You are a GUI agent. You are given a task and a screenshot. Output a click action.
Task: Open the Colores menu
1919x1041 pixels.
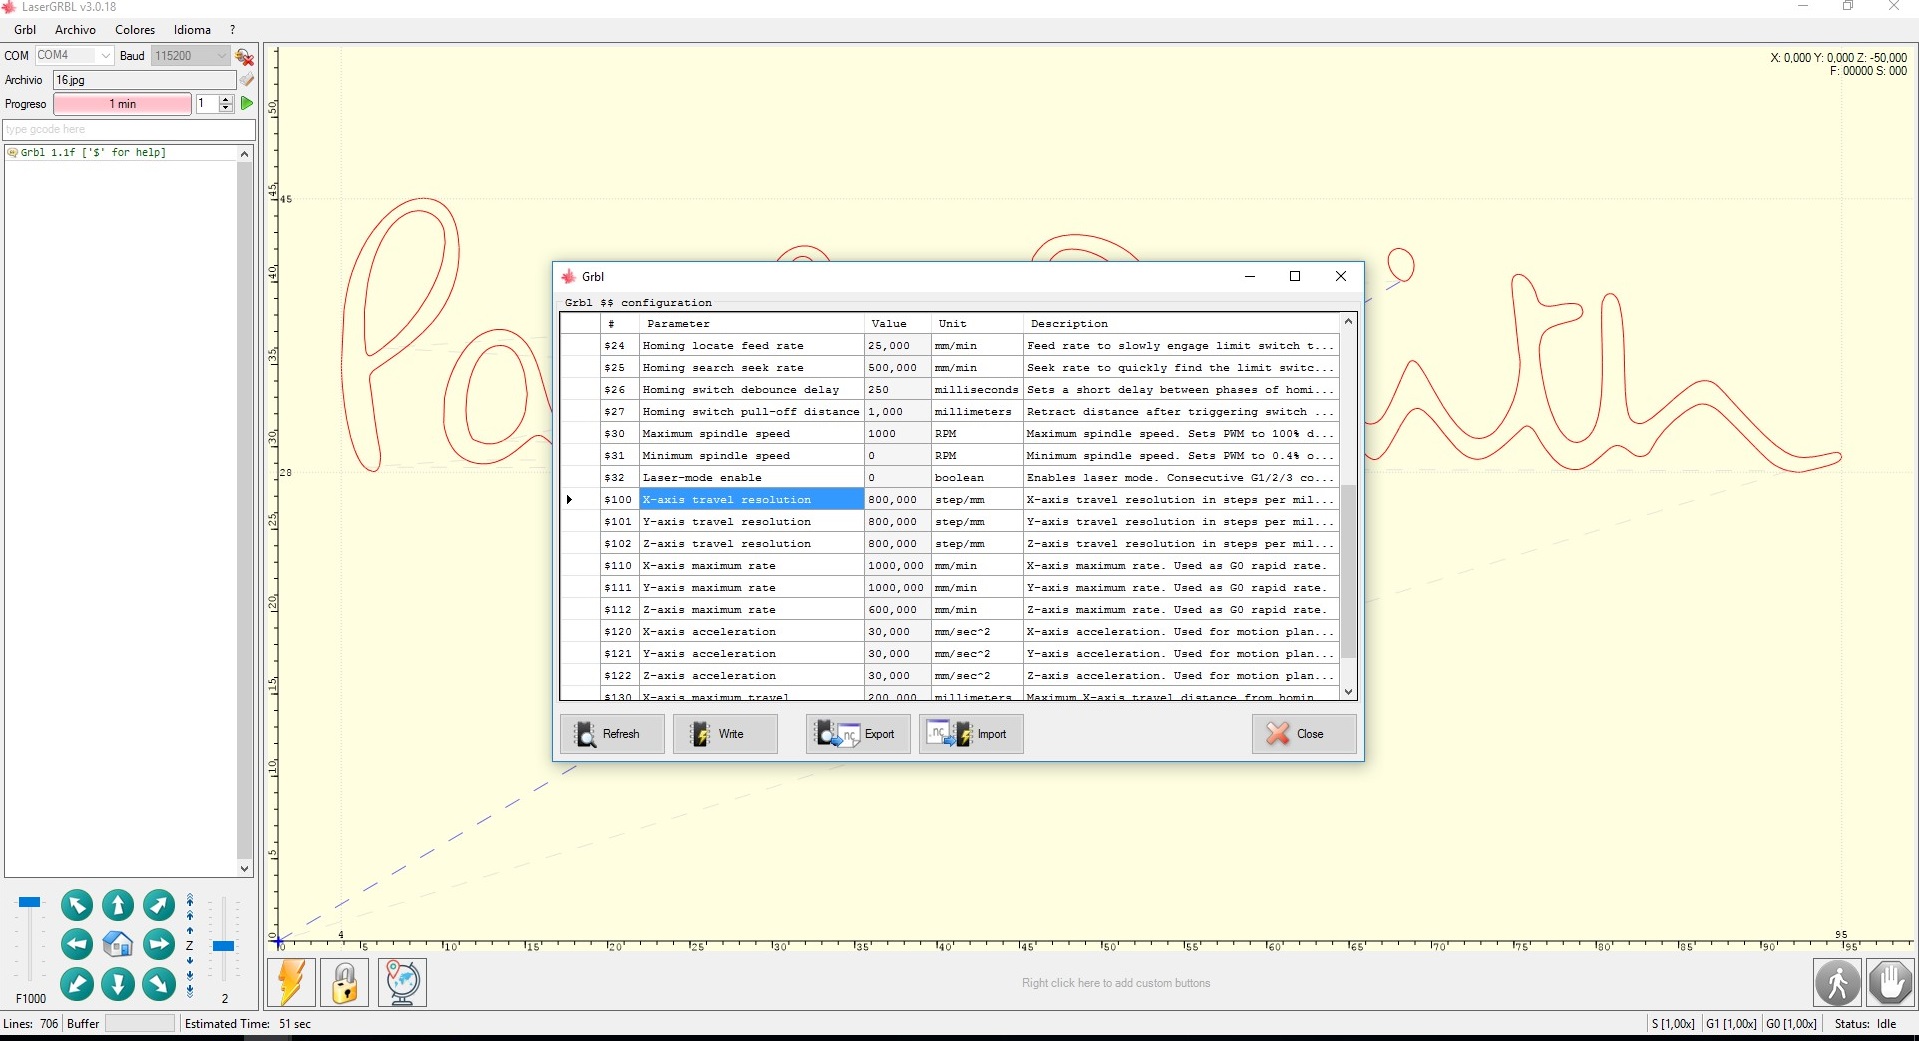(135, 30)
